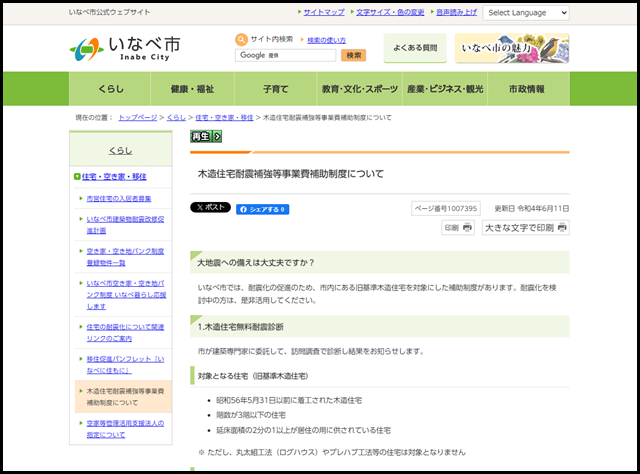Open the サイトマップ link

click(x=323, y=13)
